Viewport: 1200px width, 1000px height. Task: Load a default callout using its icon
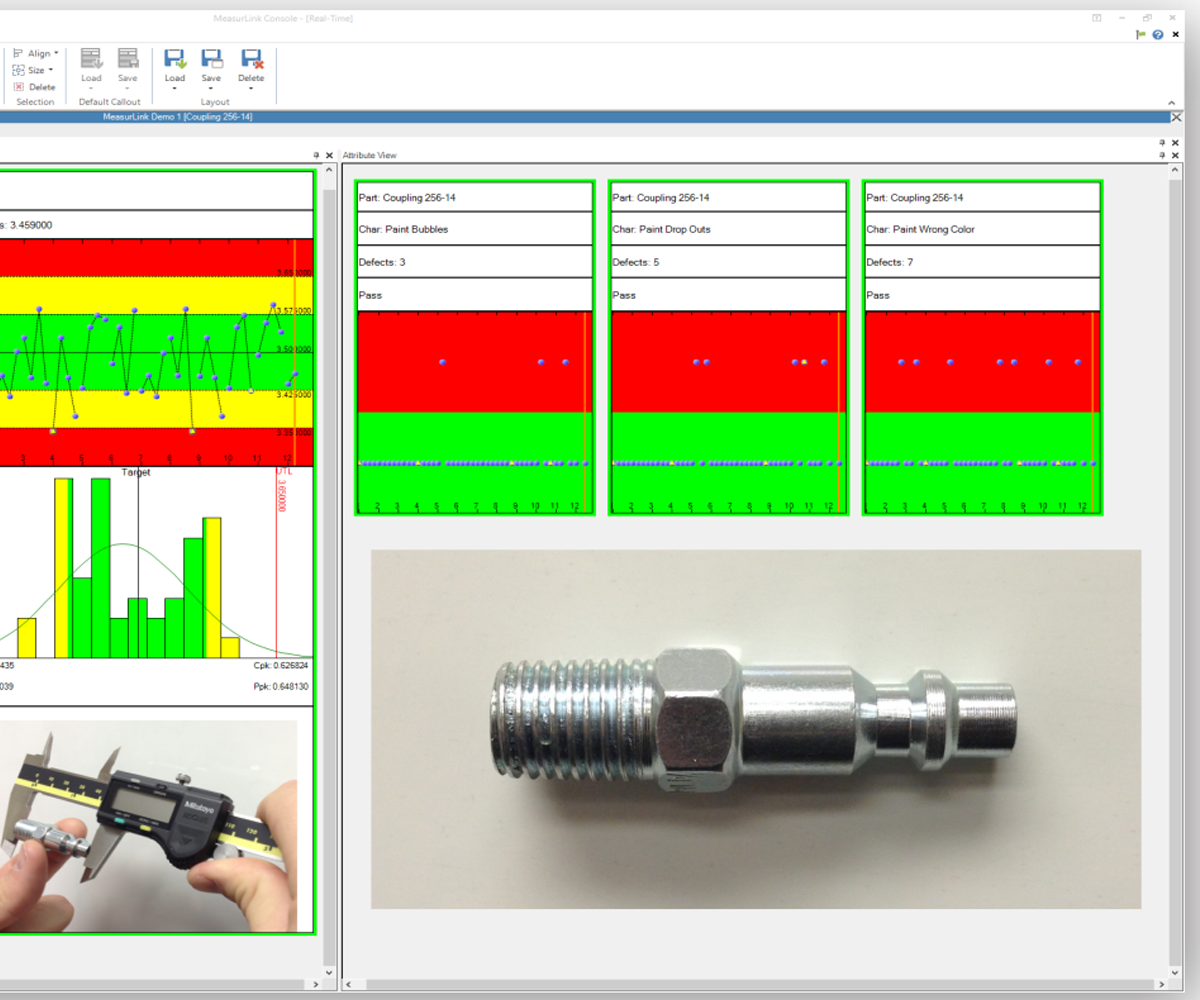click(91, 60)
